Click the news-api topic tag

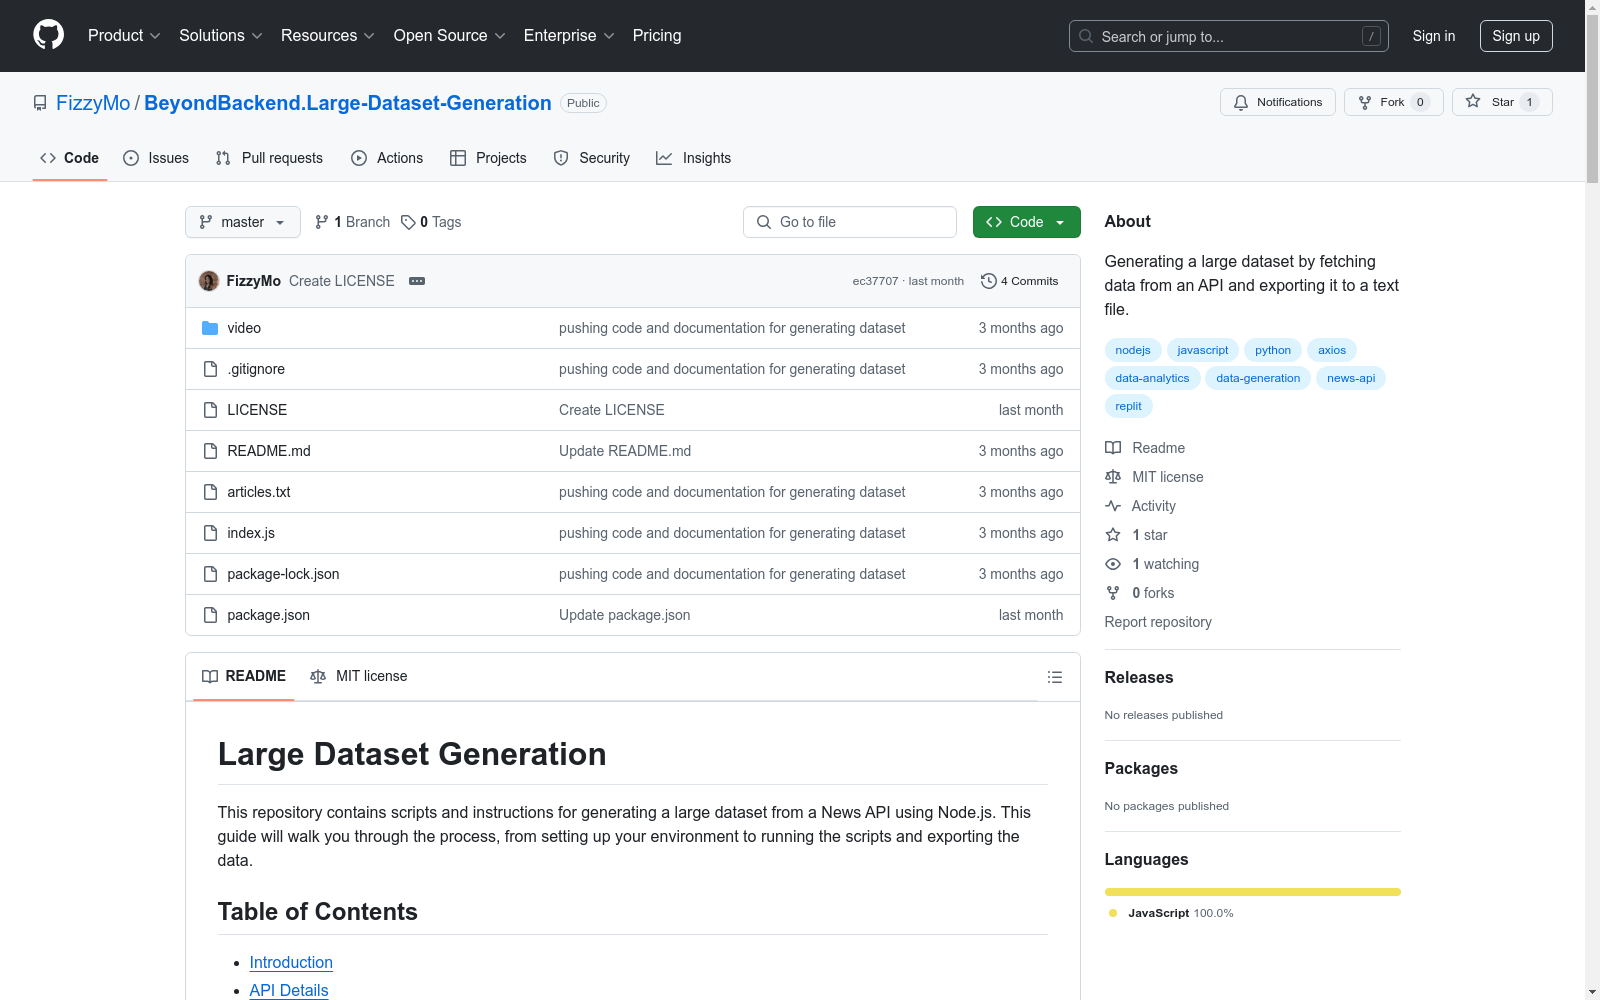[1351, 378]
